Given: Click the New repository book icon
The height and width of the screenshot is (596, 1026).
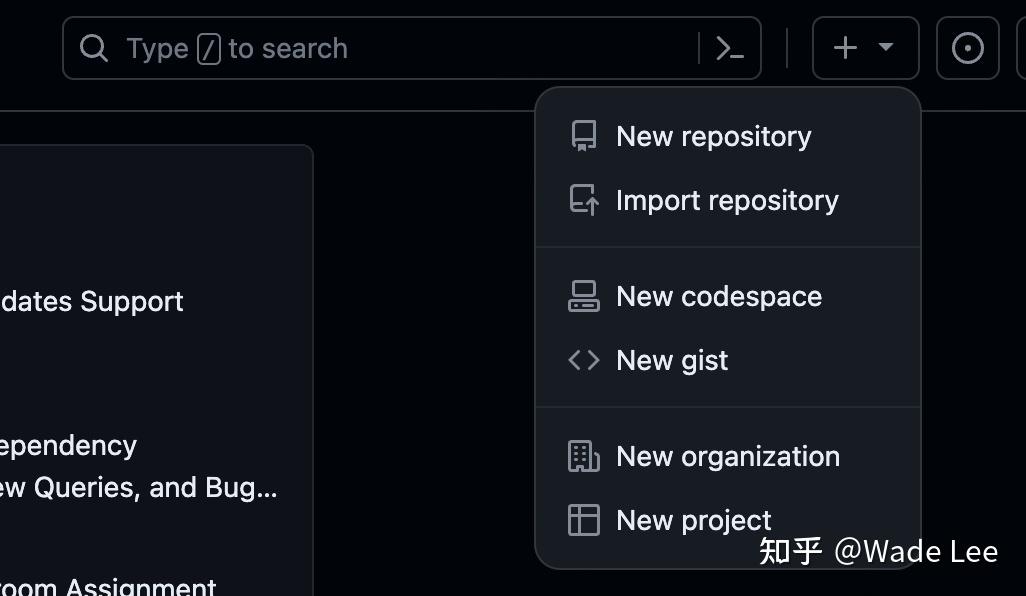Looking at the screenshot, I should pos(583,136).
